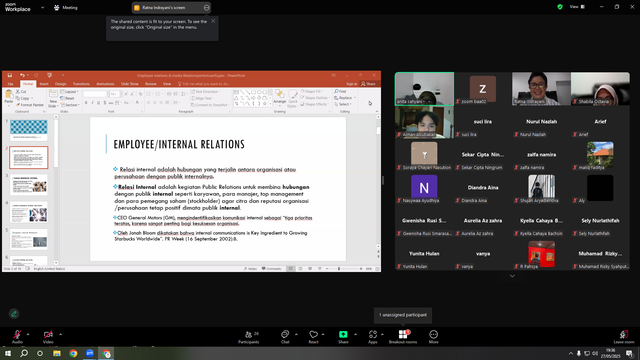The height and width of the screenshot is (360, 640).
Task: Click Leave room button
Action: click(x=624, y=337)
